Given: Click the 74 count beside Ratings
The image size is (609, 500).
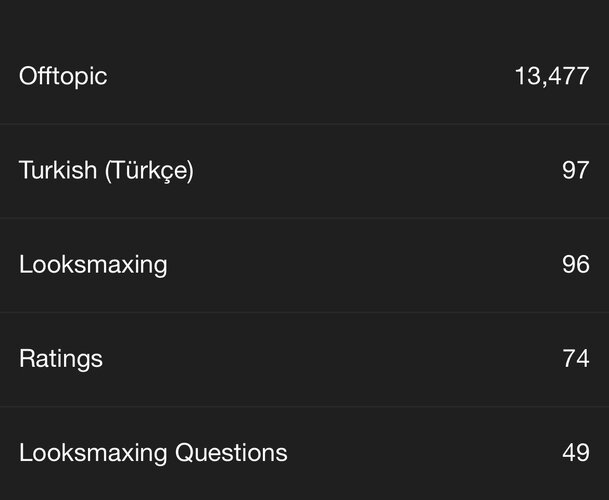Looking at the screenshot, I should click(575, 358).
